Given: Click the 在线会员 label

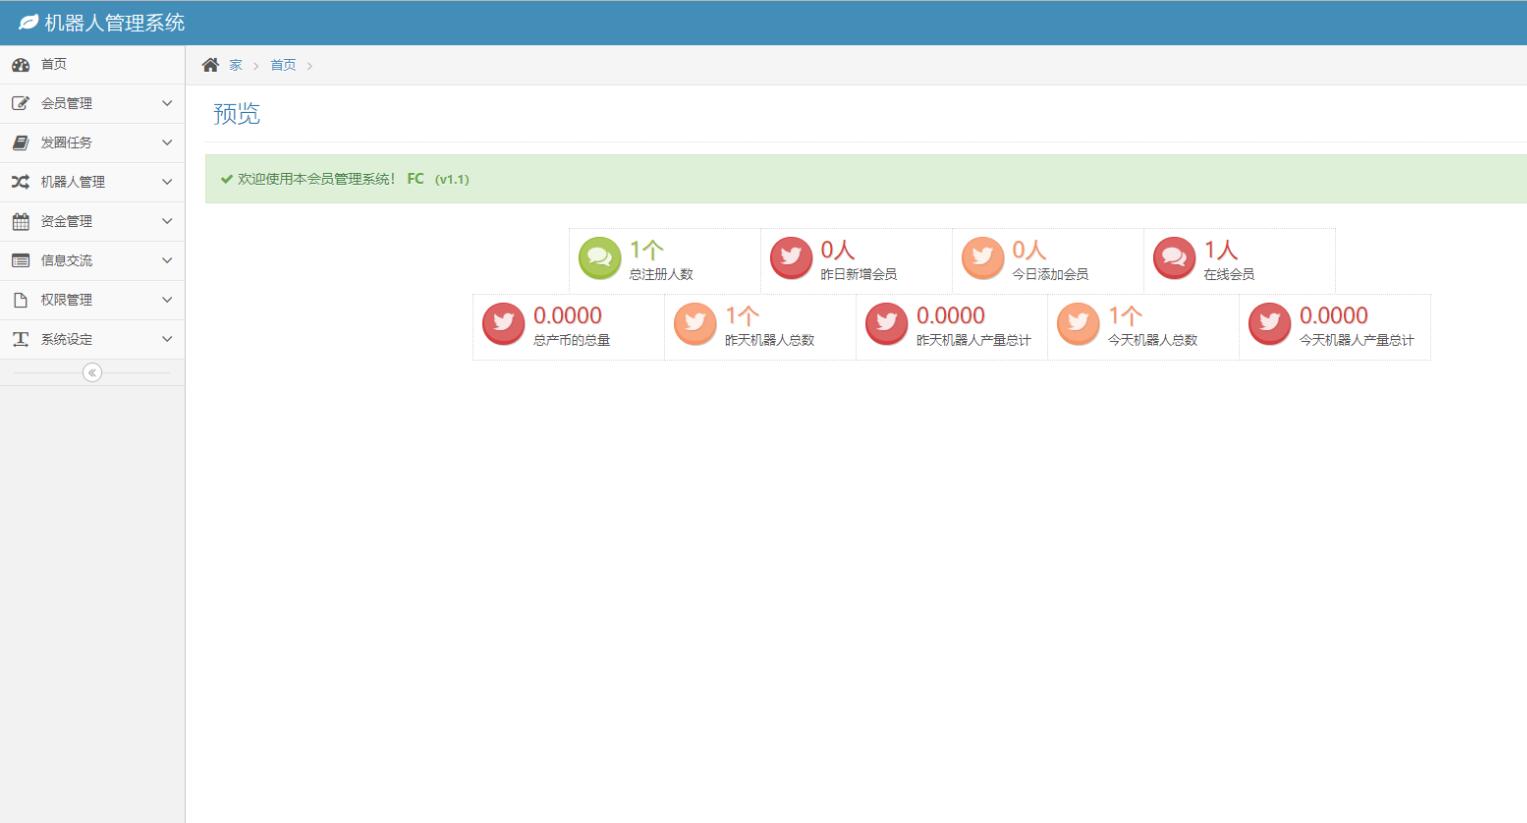Looking at the screenshot, I should (x=1229, y=274).
